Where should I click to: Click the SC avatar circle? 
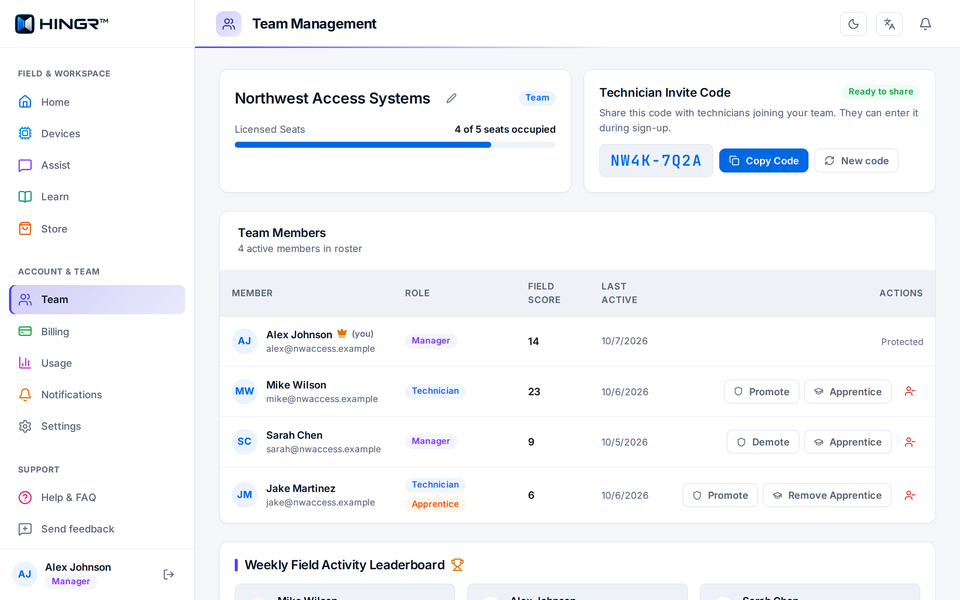click(244, 441)
